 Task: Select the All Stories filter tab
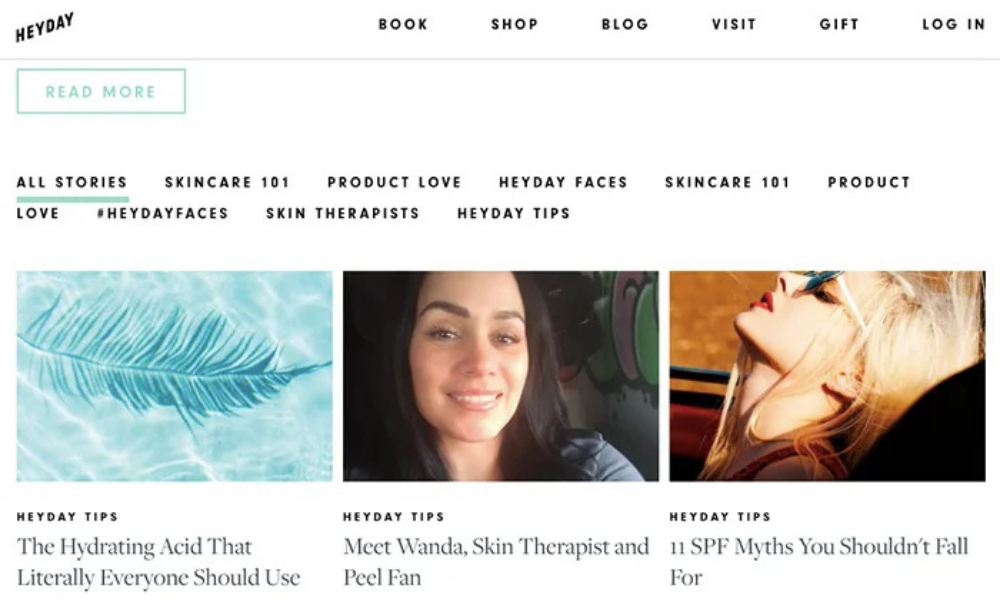(72, 182)
